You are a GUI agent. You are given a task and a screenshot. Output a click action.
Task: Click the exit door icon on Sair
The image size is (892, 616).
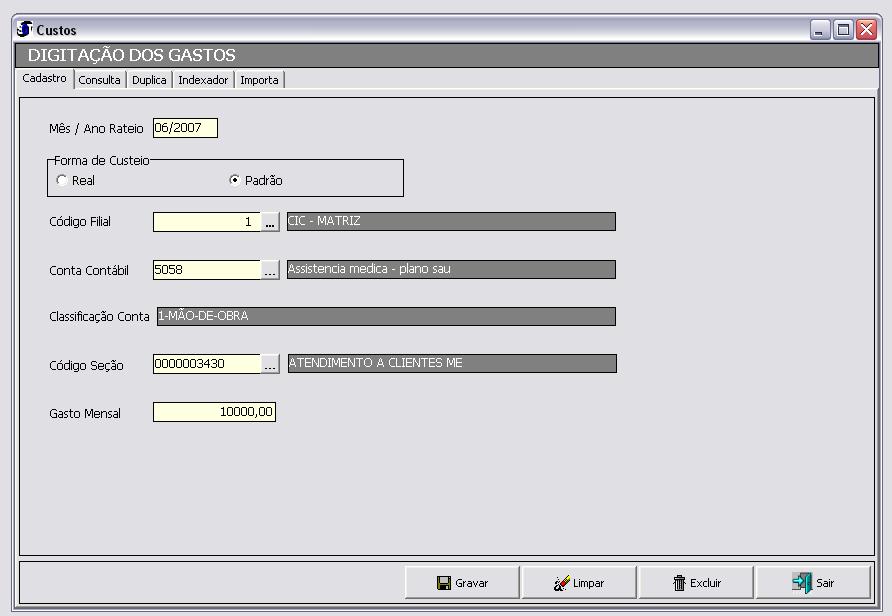[802, 583]
